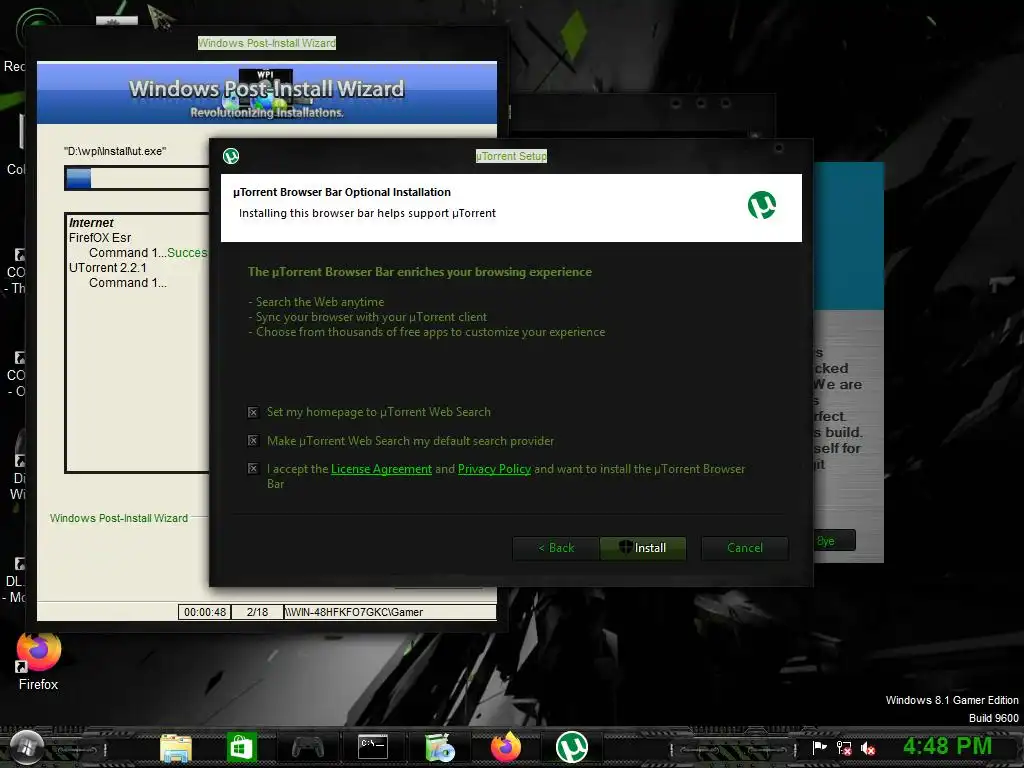1024x768 pixels.
Task: Click the Bye button in the background window
Action: 834,541
